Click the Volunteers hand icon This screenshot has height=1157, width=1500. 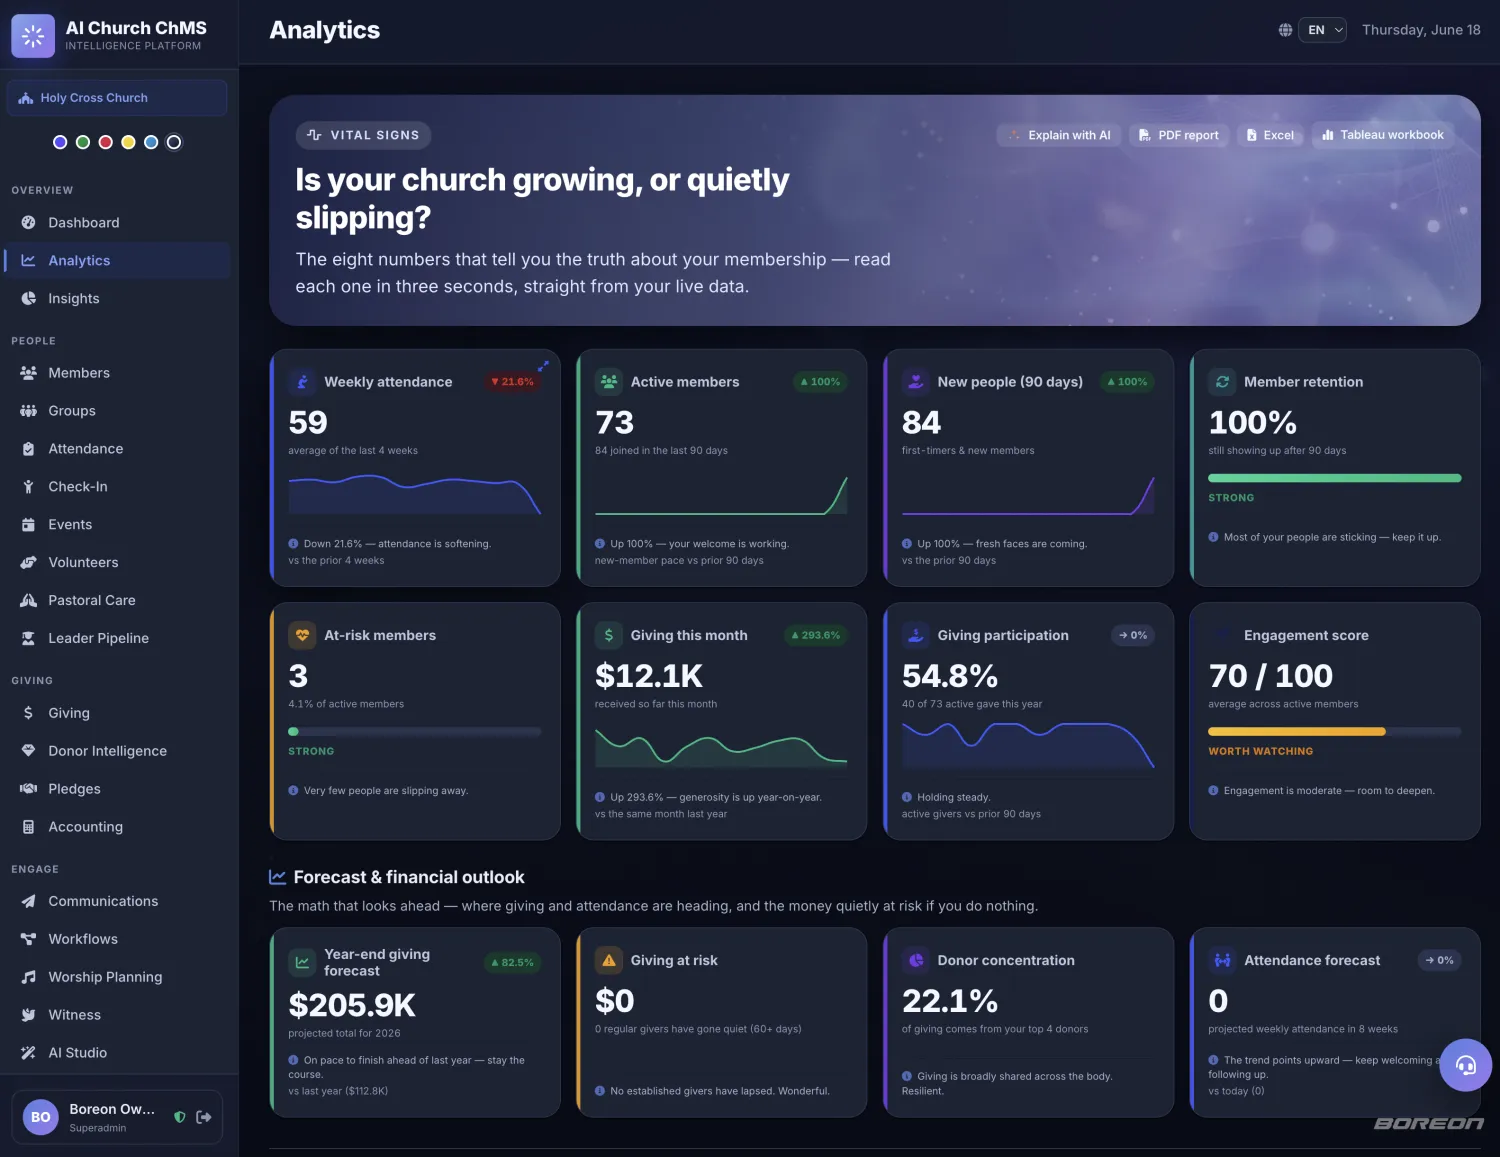tap(28, 563)
